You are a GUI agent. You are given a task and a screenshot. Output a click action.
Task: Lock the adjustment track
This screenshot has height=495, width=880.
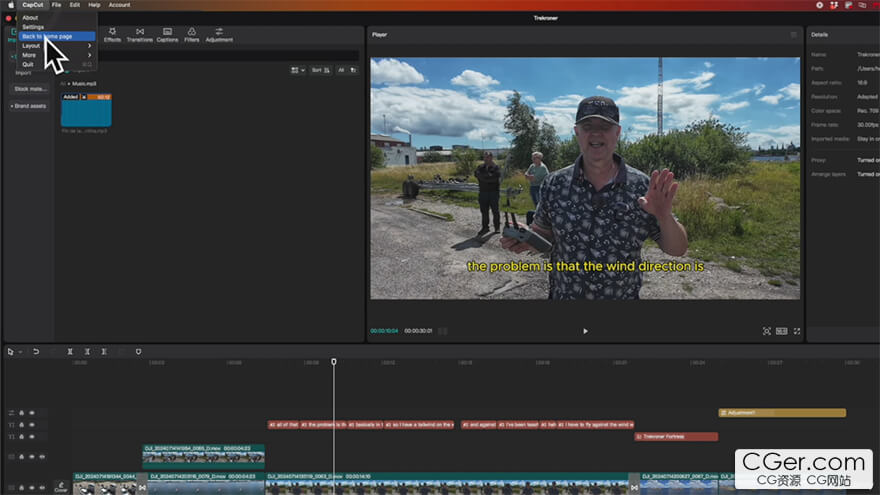22,413
